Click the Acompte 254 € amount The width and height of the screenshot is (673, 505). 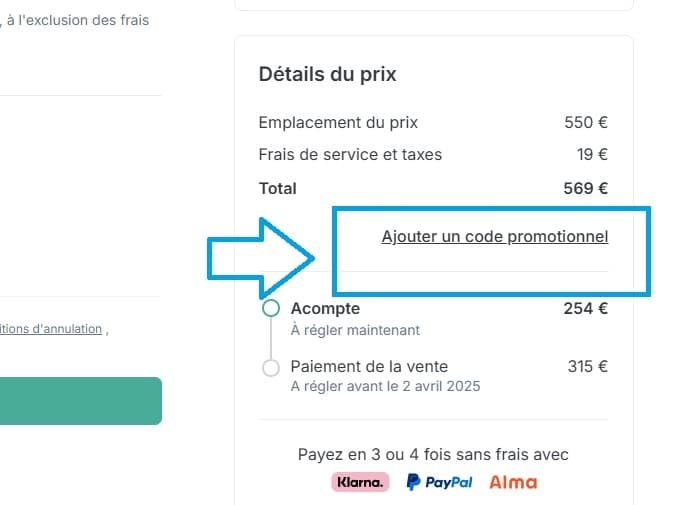coord(585,309)
